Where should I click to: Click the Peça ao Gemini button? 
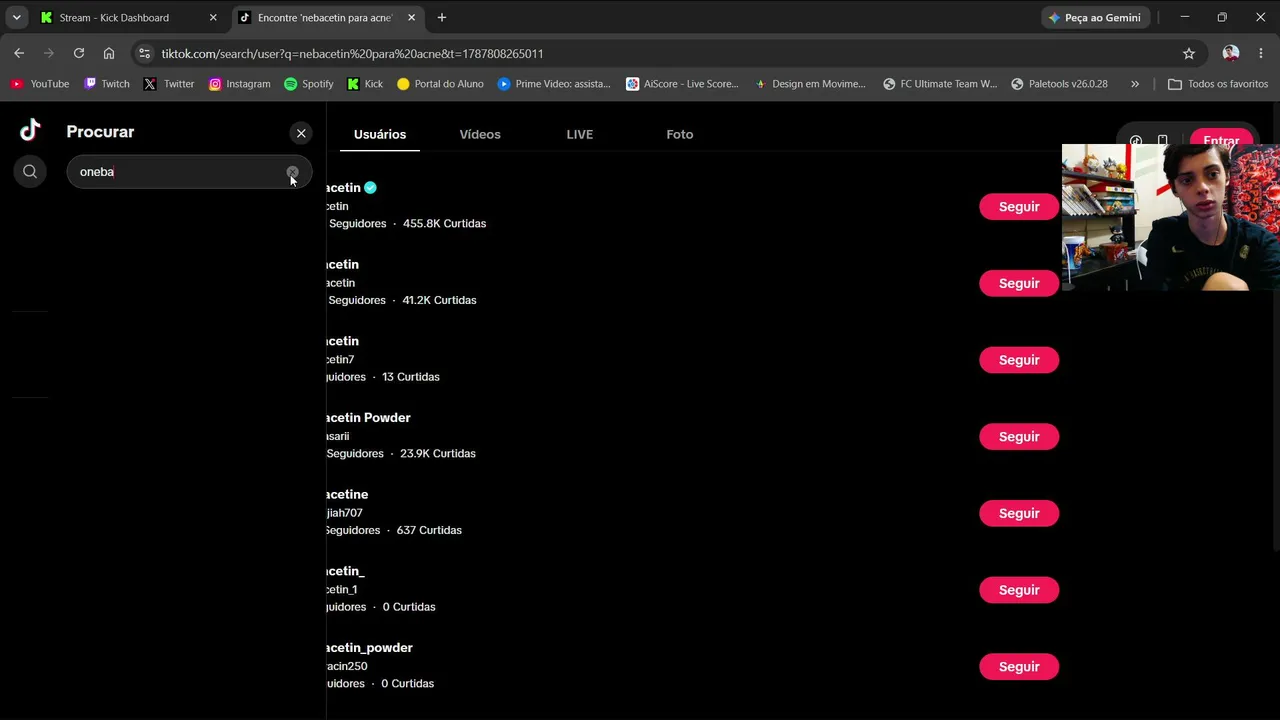click(1095, 18)
